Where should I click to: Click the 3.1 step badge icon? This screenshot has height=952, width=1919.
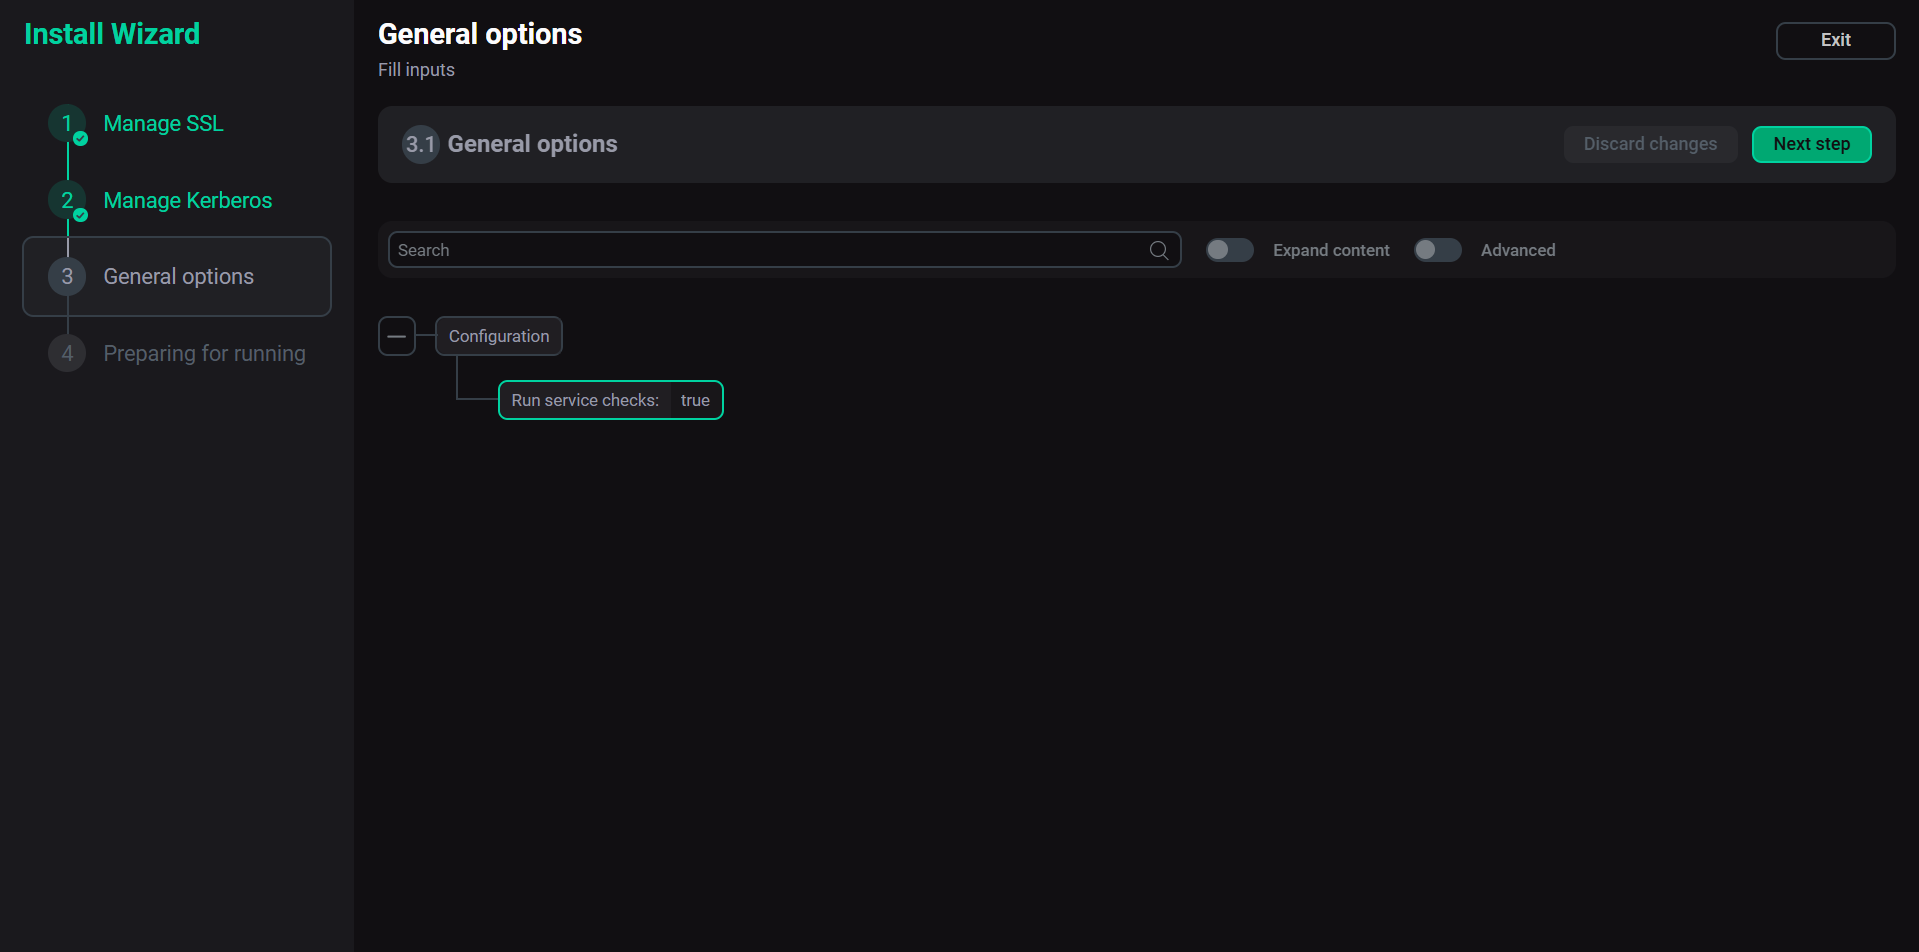pos(420,144)
